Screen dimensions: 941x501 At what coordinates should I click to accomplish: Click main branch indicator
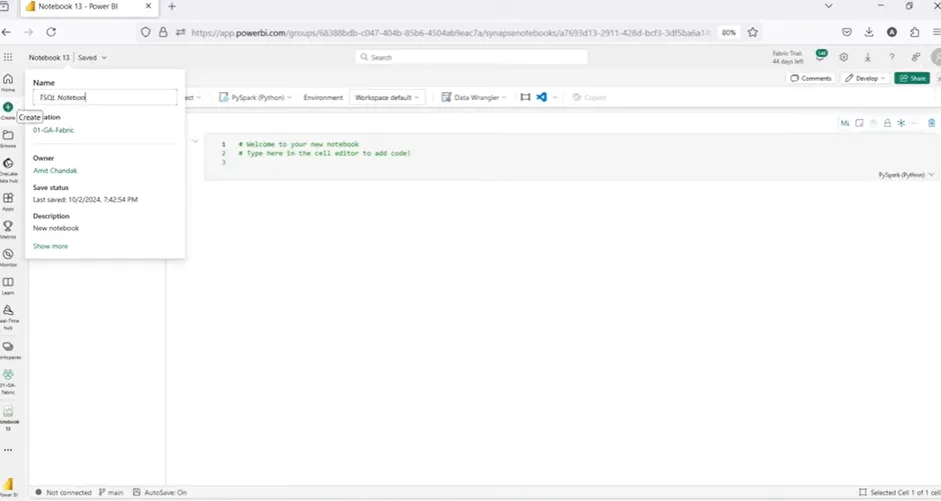[x=111, y=493]
